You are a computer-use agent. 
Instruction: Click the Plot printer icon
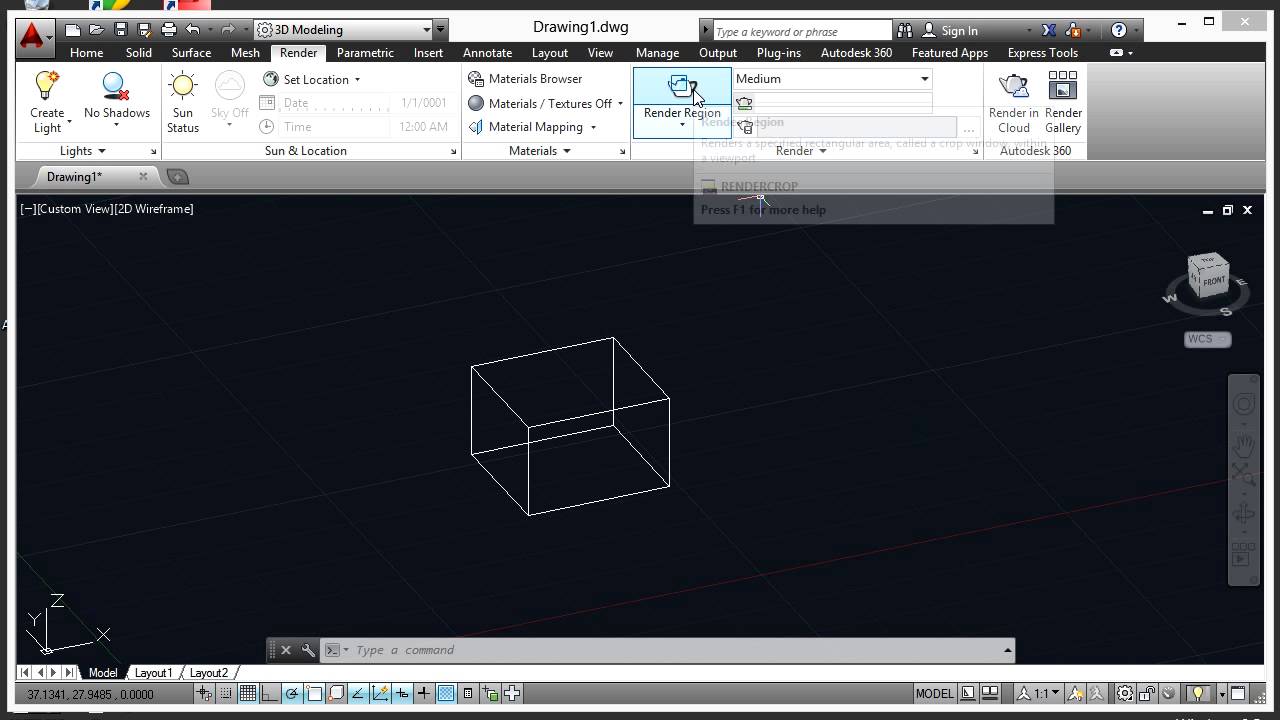point(168,30)
